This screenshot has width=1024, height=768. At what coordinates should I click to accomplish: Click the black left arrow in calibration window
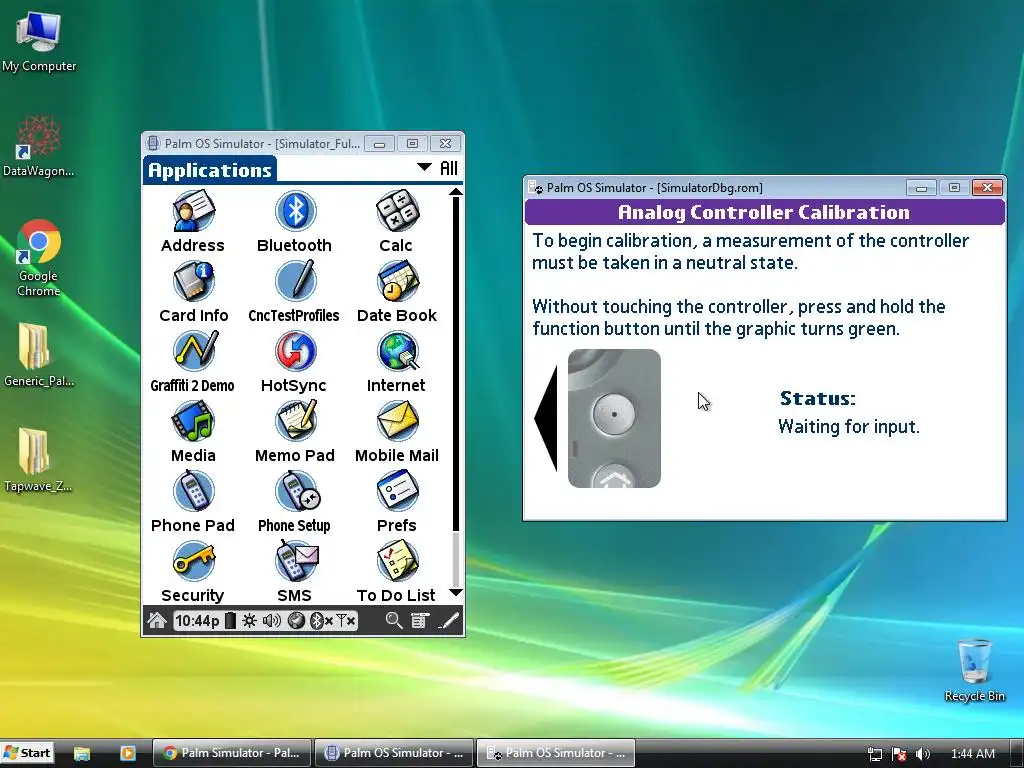[x=546, y=418]
